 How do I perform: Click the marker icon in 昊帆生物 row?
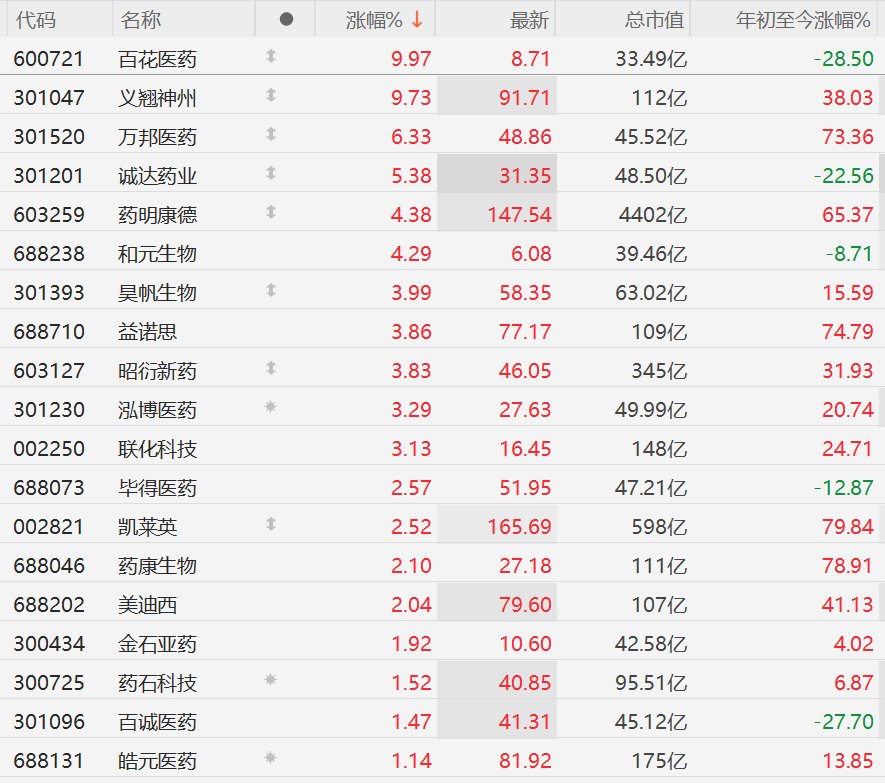click(271, 290)
